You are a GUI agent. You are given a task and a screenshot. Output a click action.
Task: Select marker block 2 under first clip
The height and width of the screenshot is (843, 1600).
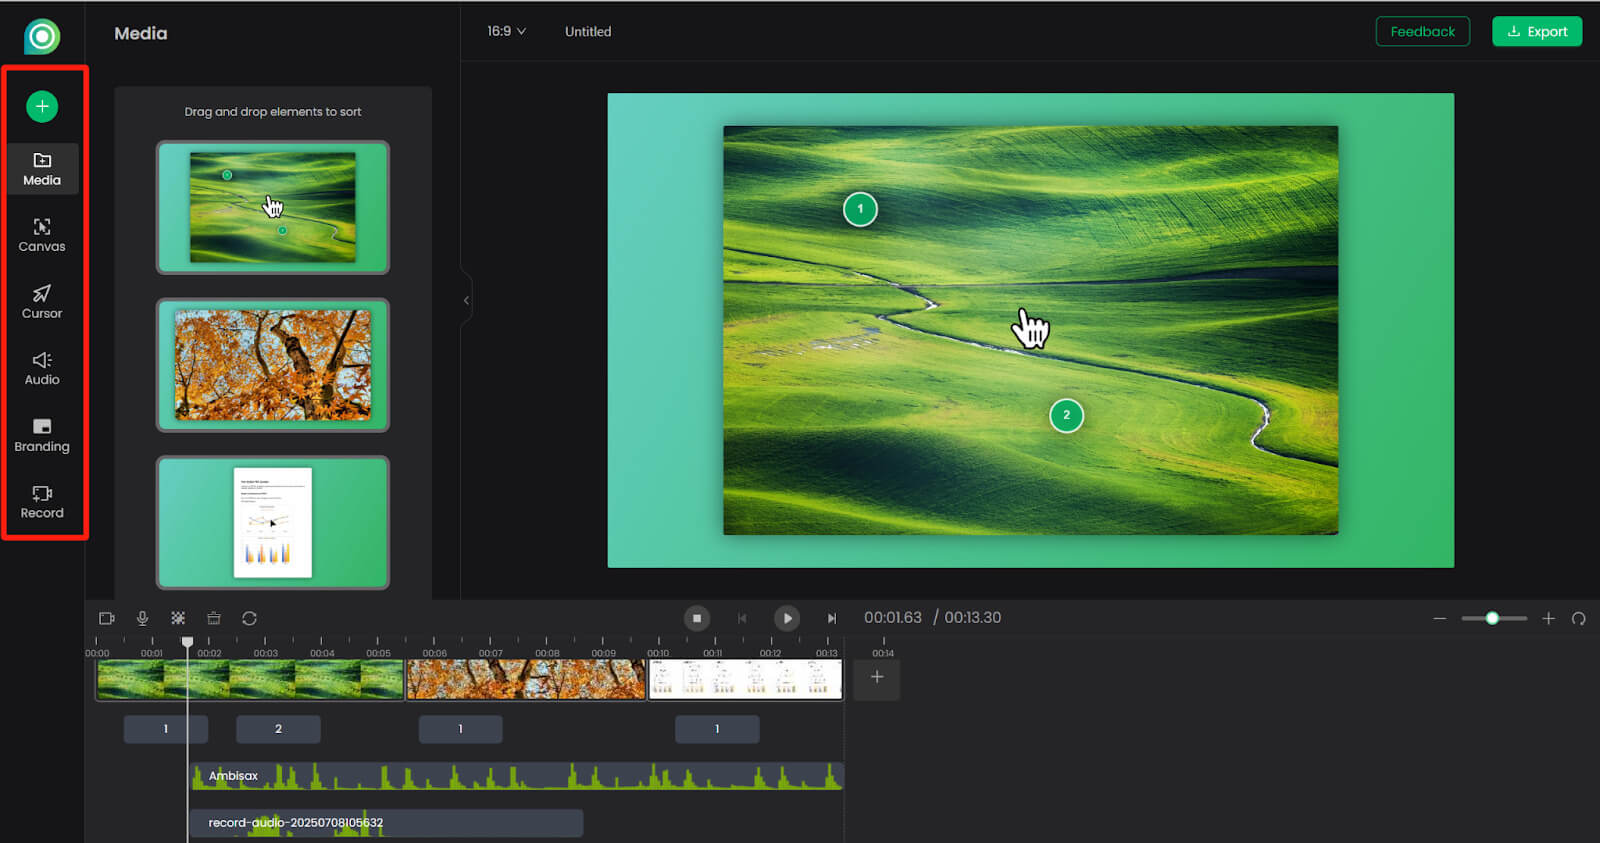tap(278, 729)
